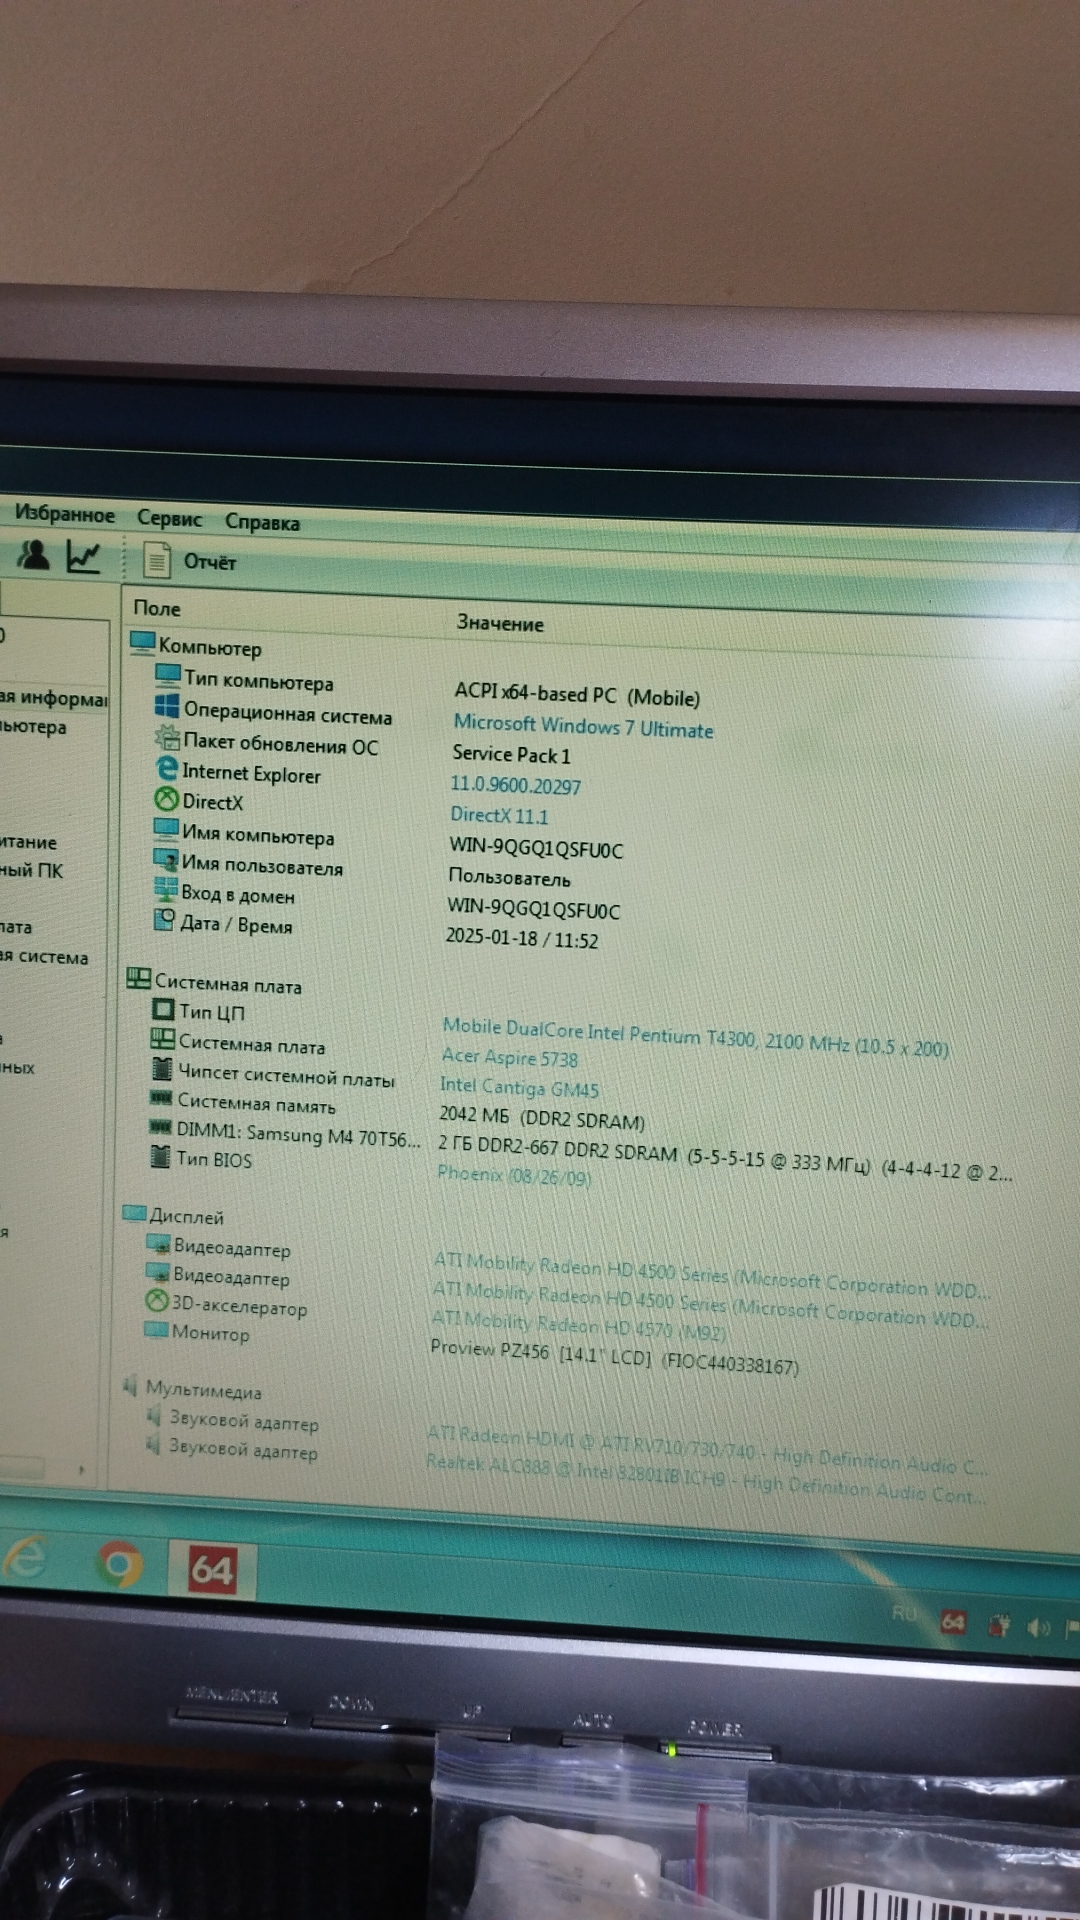Image resolution: width=1080 pixels, height=1920 pixels.
Task: Select the 2042 МБ (DDR2 SDRAM) value
Action: pyautogui.click(x=542, y=1118)
